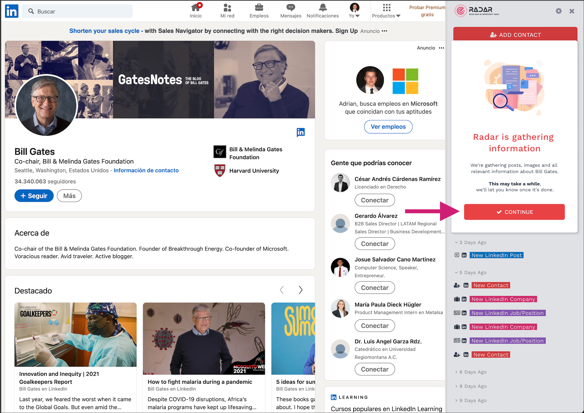Open the Empleos briefcase icon
Image resolution: width=584 pixels, height=413 pixels.
coord(259,10)
